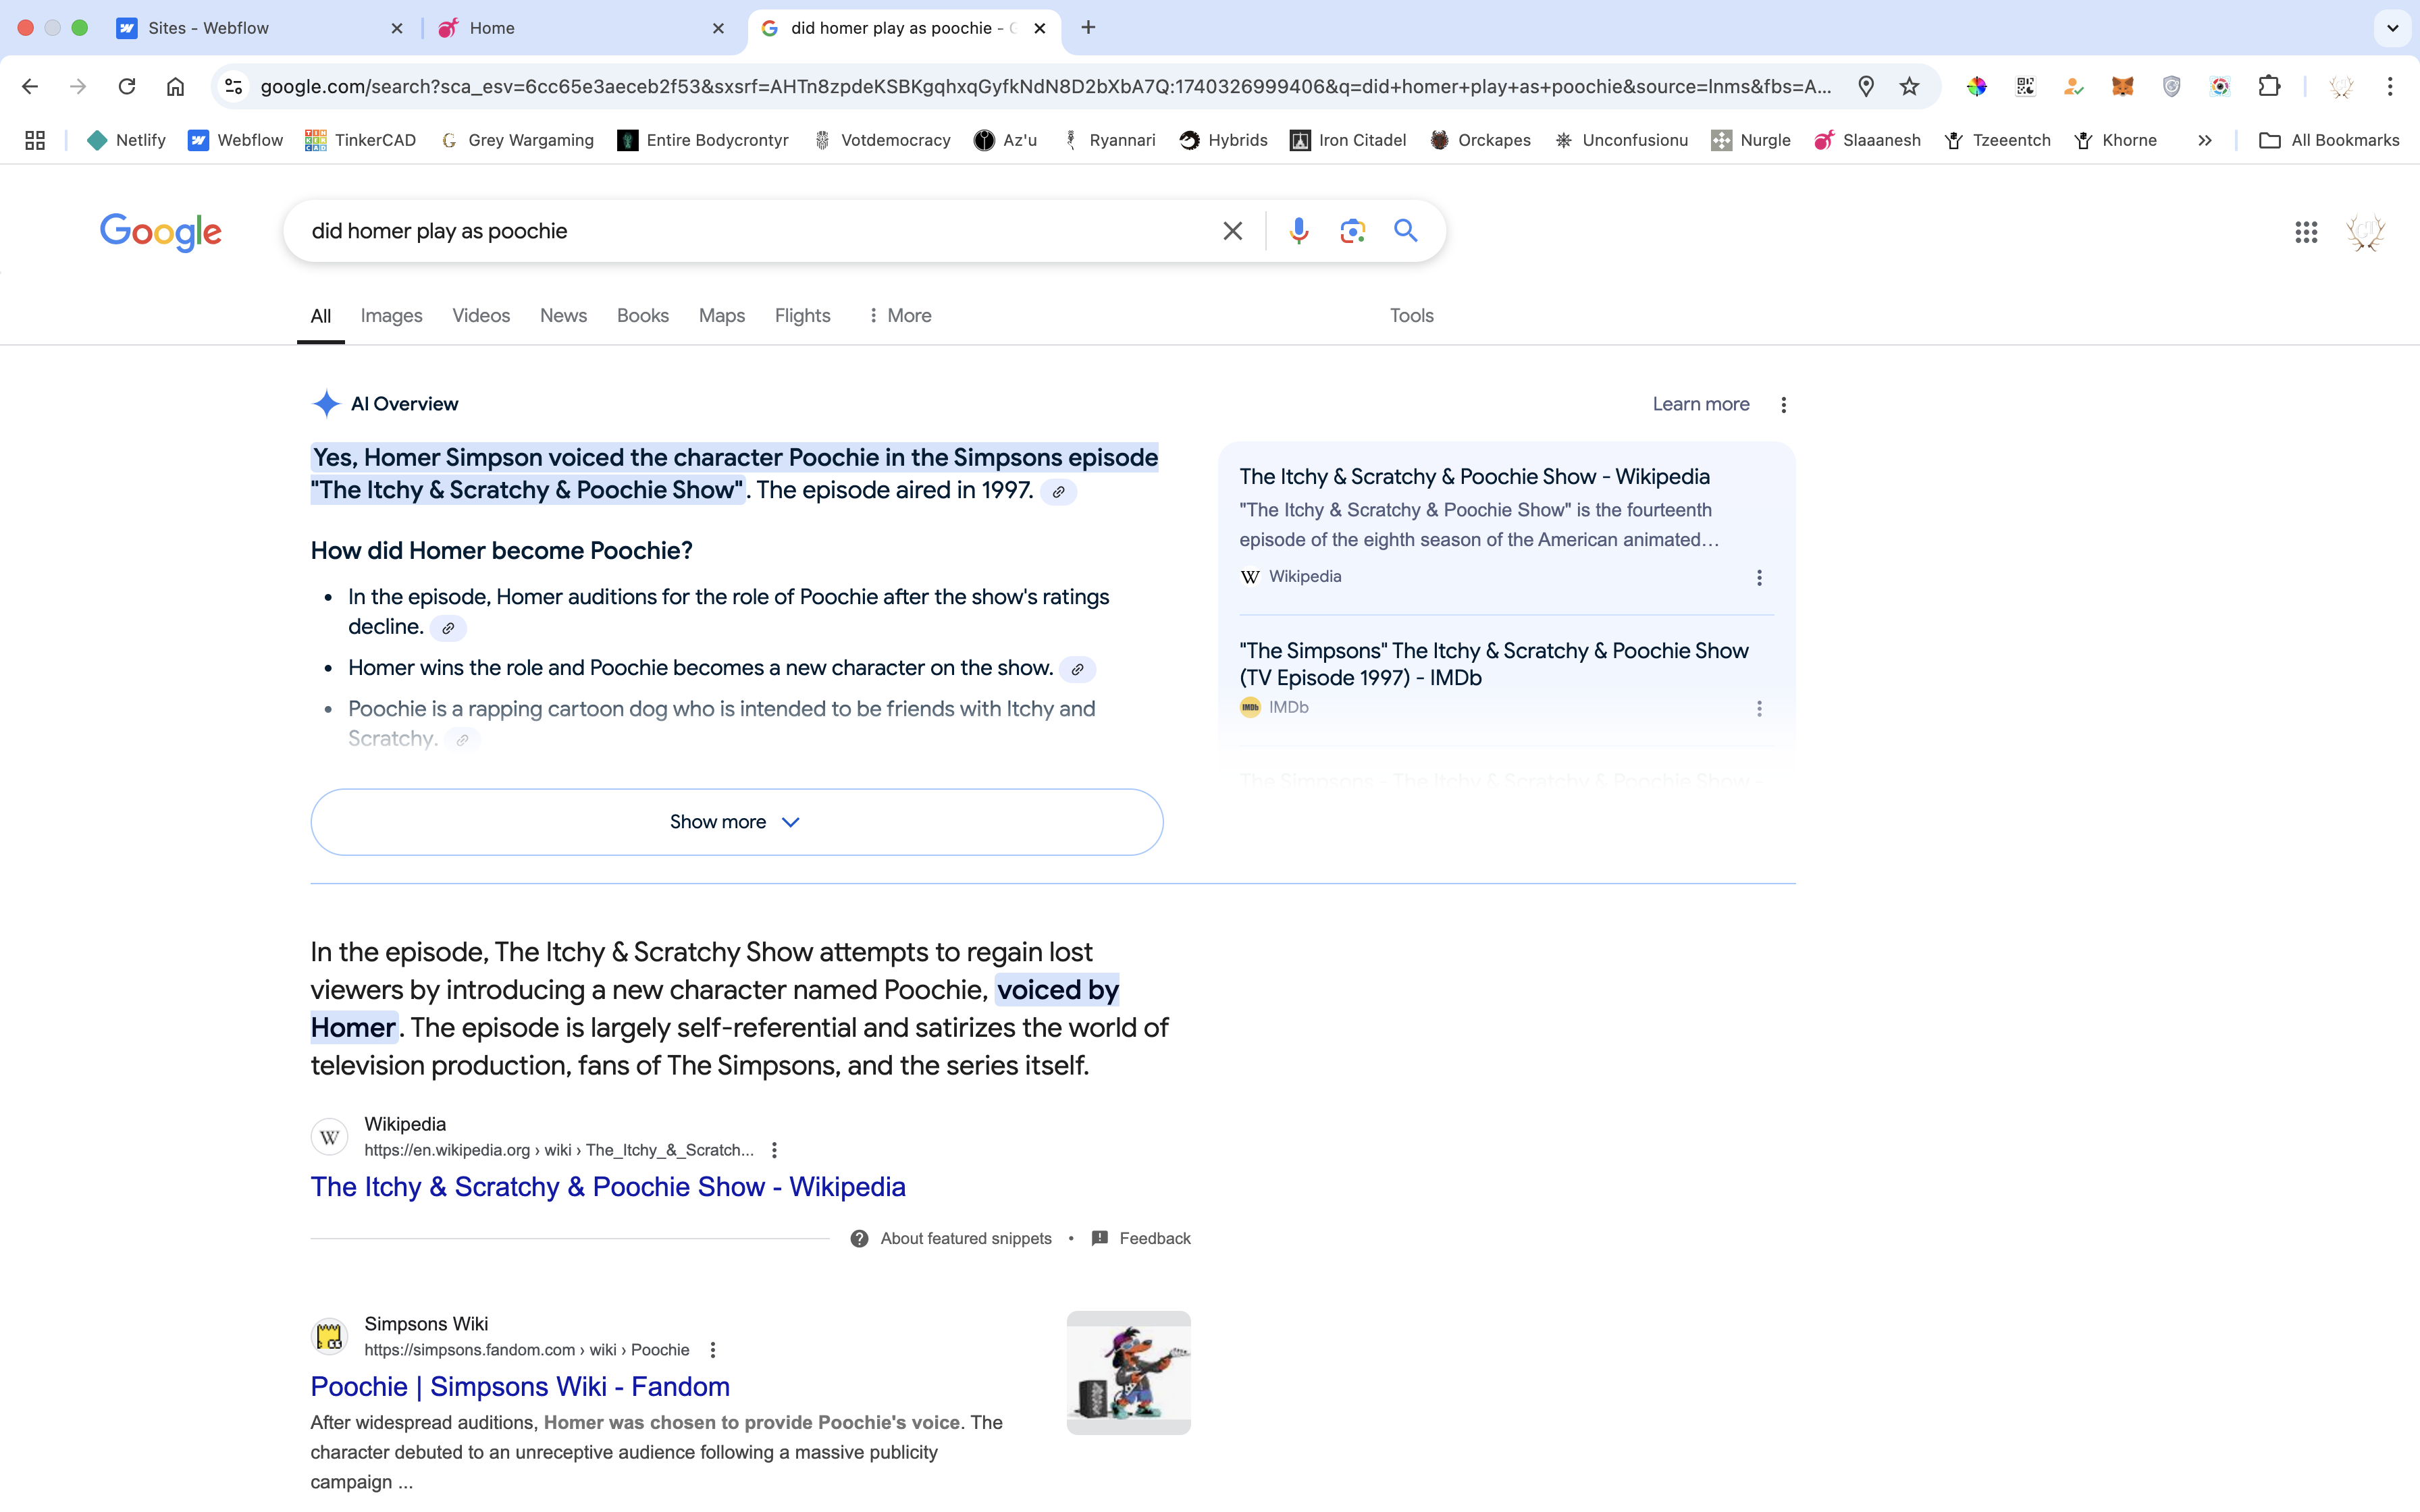Switch to the Images results tab
This screenshot has height=1512, width=2420.
[x=391, y=315]
